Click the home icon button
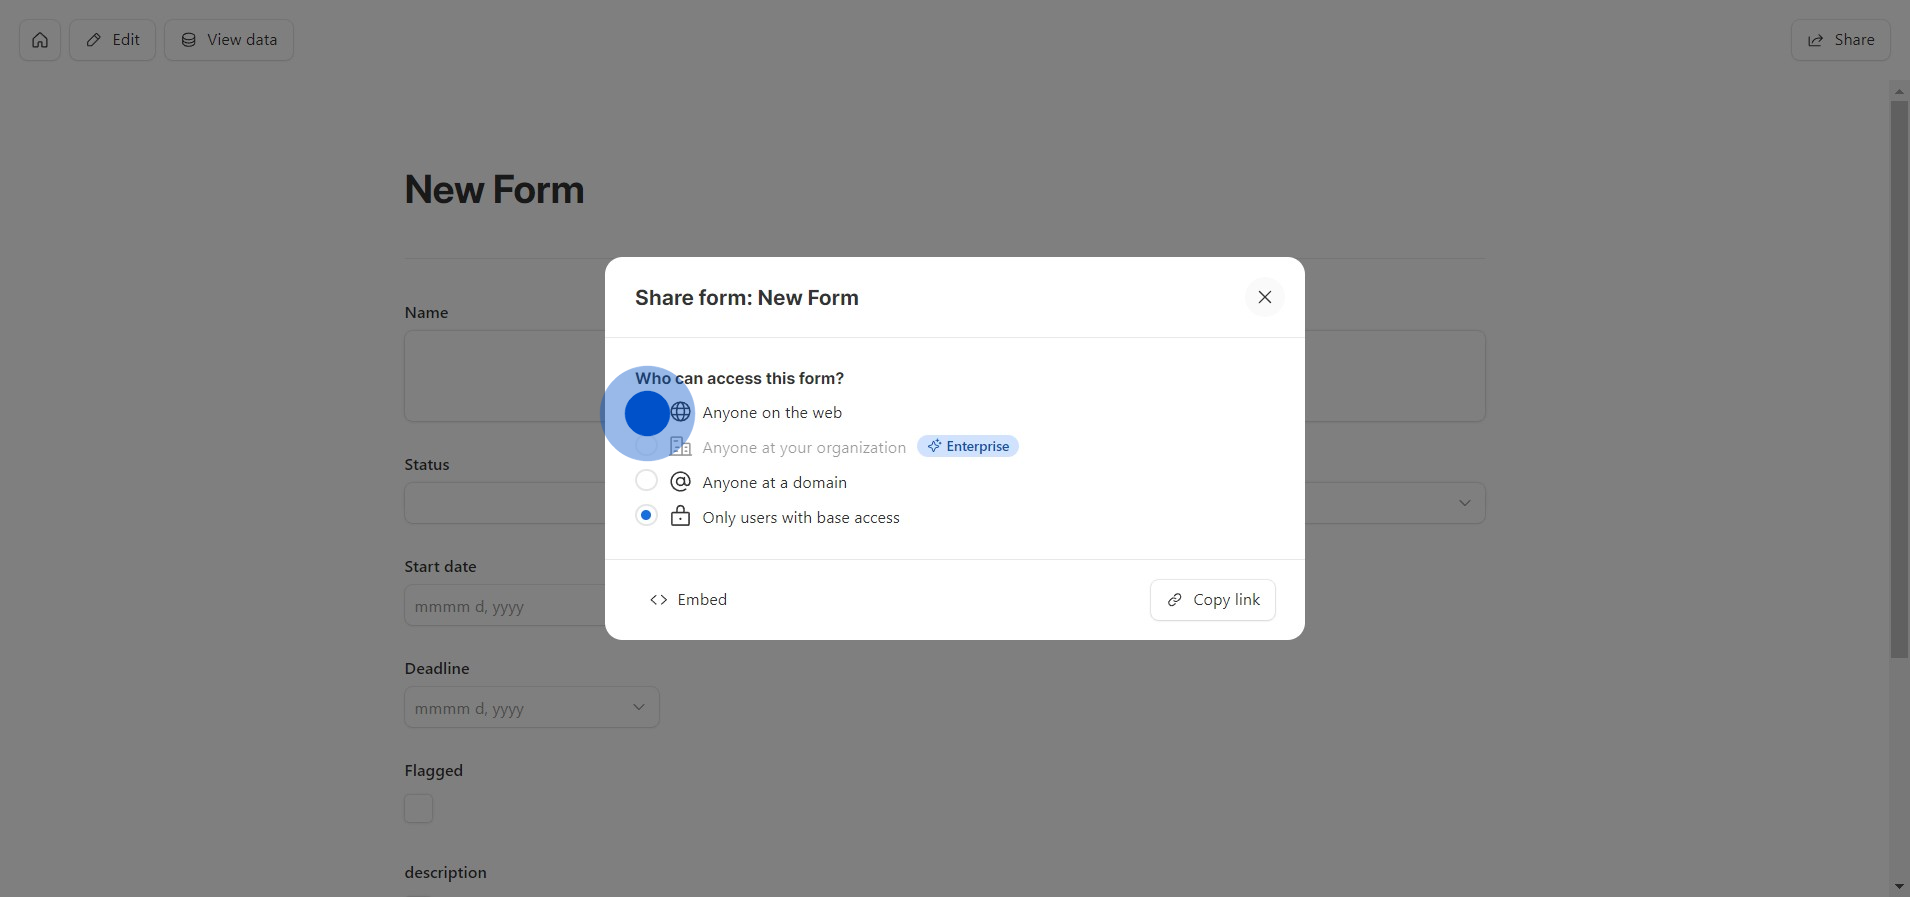This screenshot has width=1910, height=897. [x=40, y=40]
